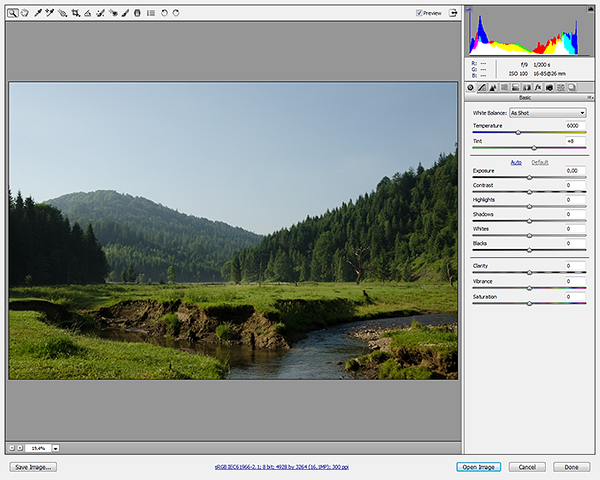The width and height of the screenshot is (600, 480).
Task: Open the White Balance dropdown
Action: point(548,113)
